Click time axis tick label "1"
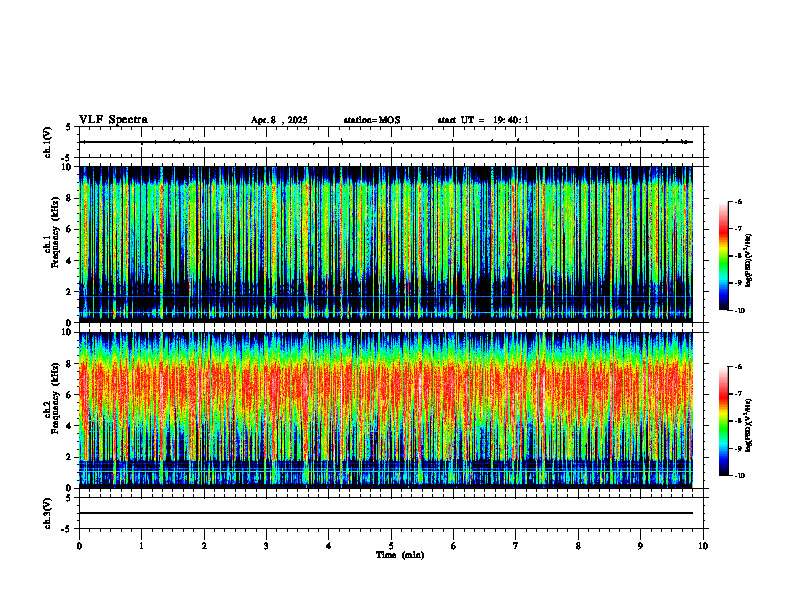 click(141, 546)
